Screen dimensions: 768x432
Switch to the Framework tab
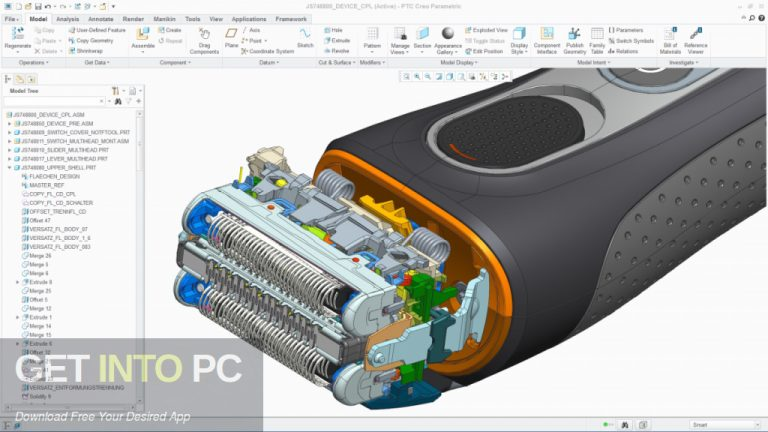[x=291, y=19]
